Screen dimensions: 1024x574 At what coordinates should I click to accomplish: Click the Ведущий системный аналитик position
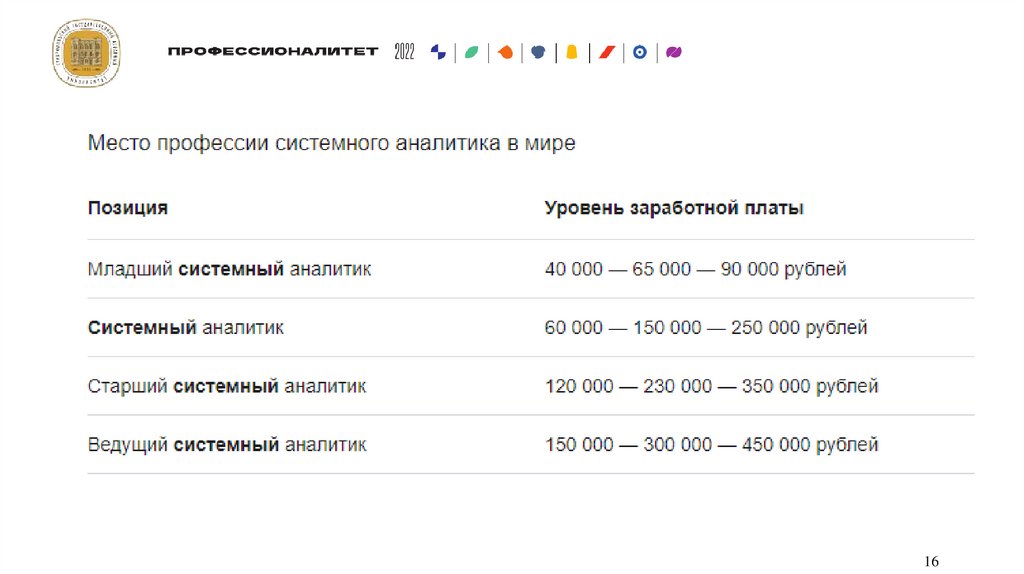(x=227, y=444)
